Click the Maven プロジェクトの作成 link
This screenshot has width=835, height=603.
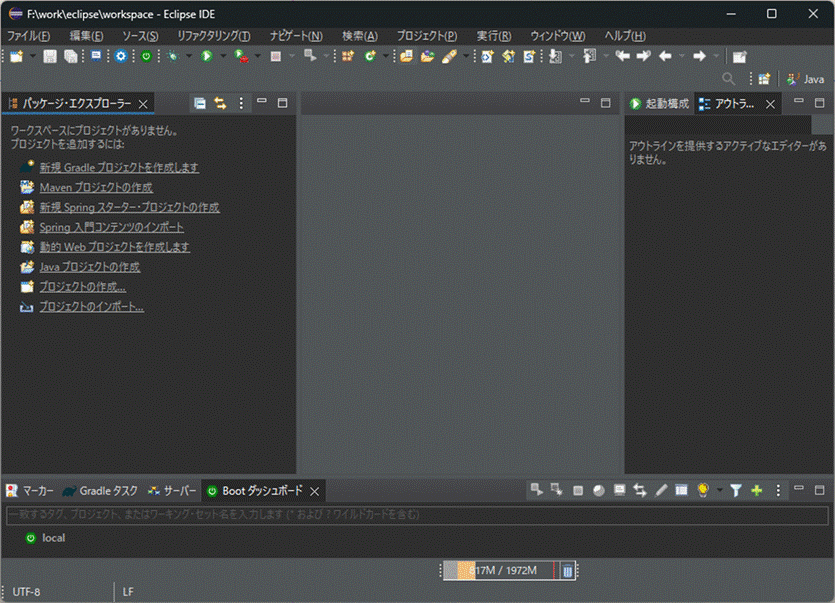coord(96,188)
